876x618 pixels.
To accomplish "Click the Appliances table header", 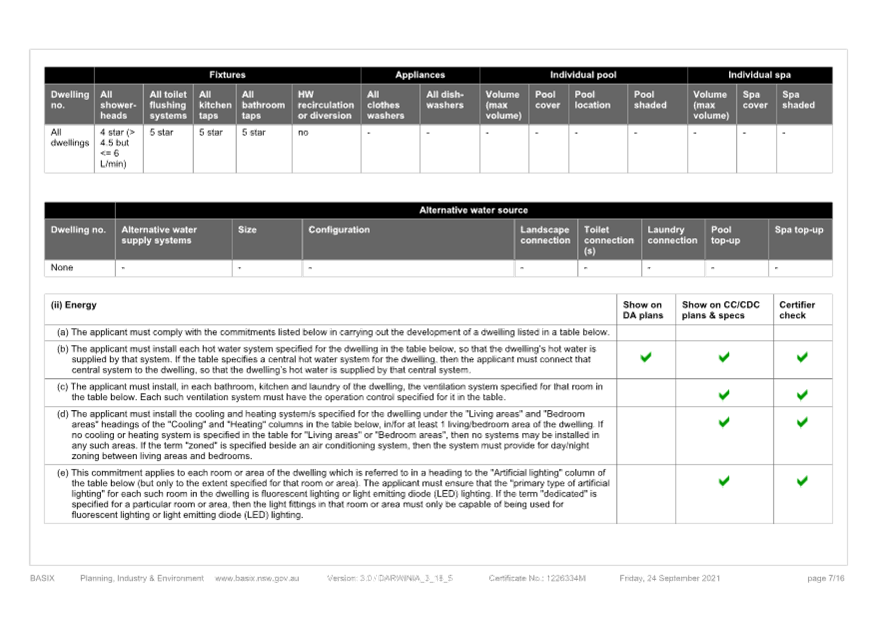I will click(x=420, y=75).
